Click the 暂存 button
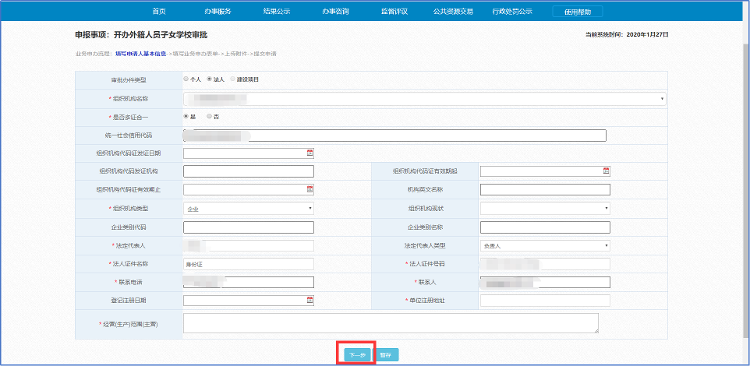Image resolution: width=750 pixels, height=366 pixels. [x=386, y=355]
